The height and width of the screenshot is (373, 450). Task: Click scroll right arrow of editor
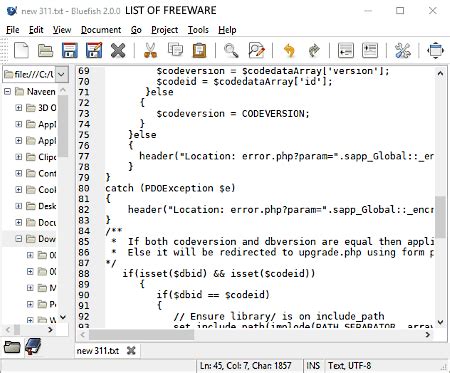[428, 334]
